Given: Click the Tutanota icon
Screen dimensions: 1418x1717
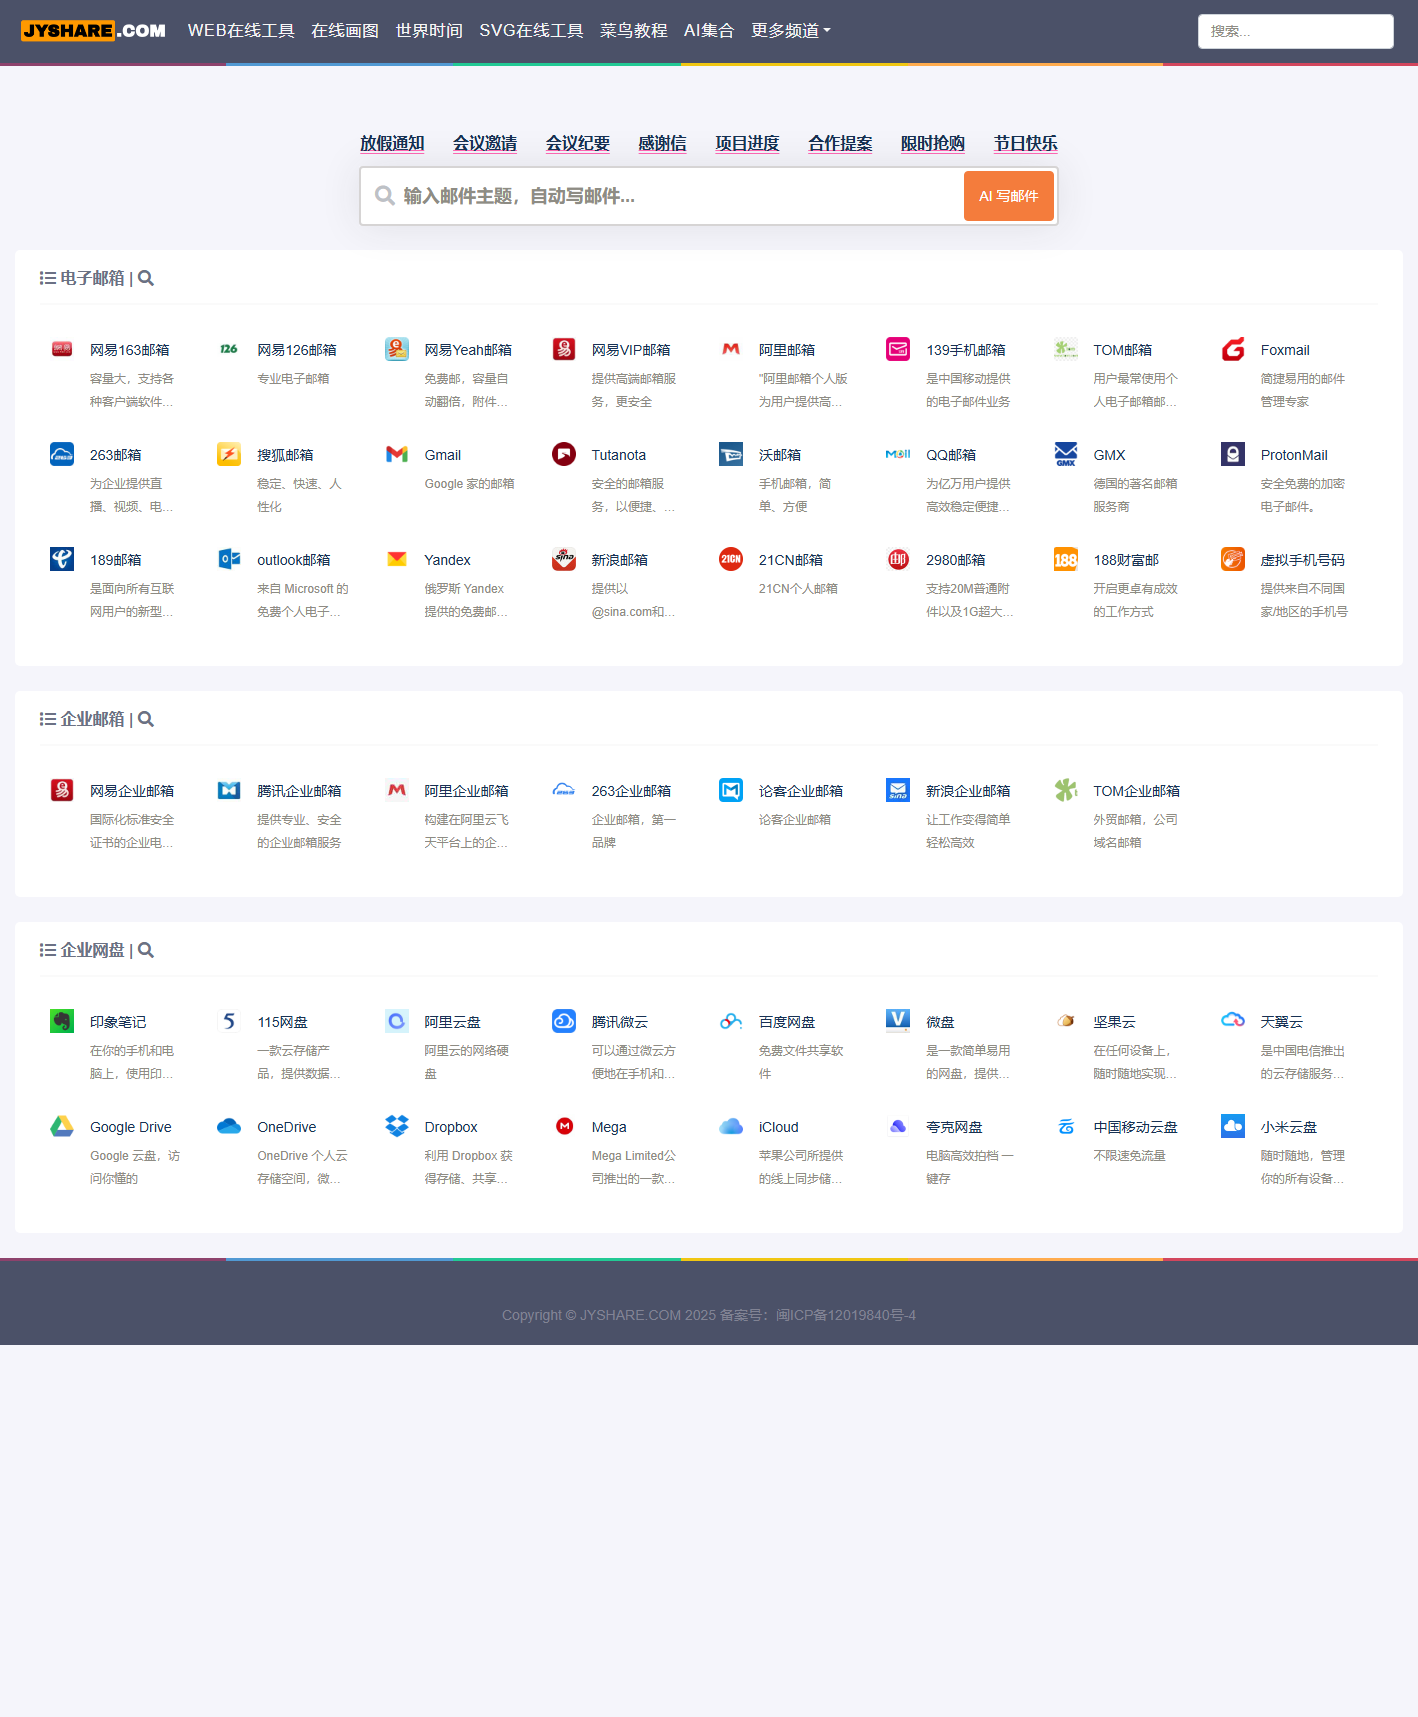Looking at the screenshot, I should pos(564,455).
